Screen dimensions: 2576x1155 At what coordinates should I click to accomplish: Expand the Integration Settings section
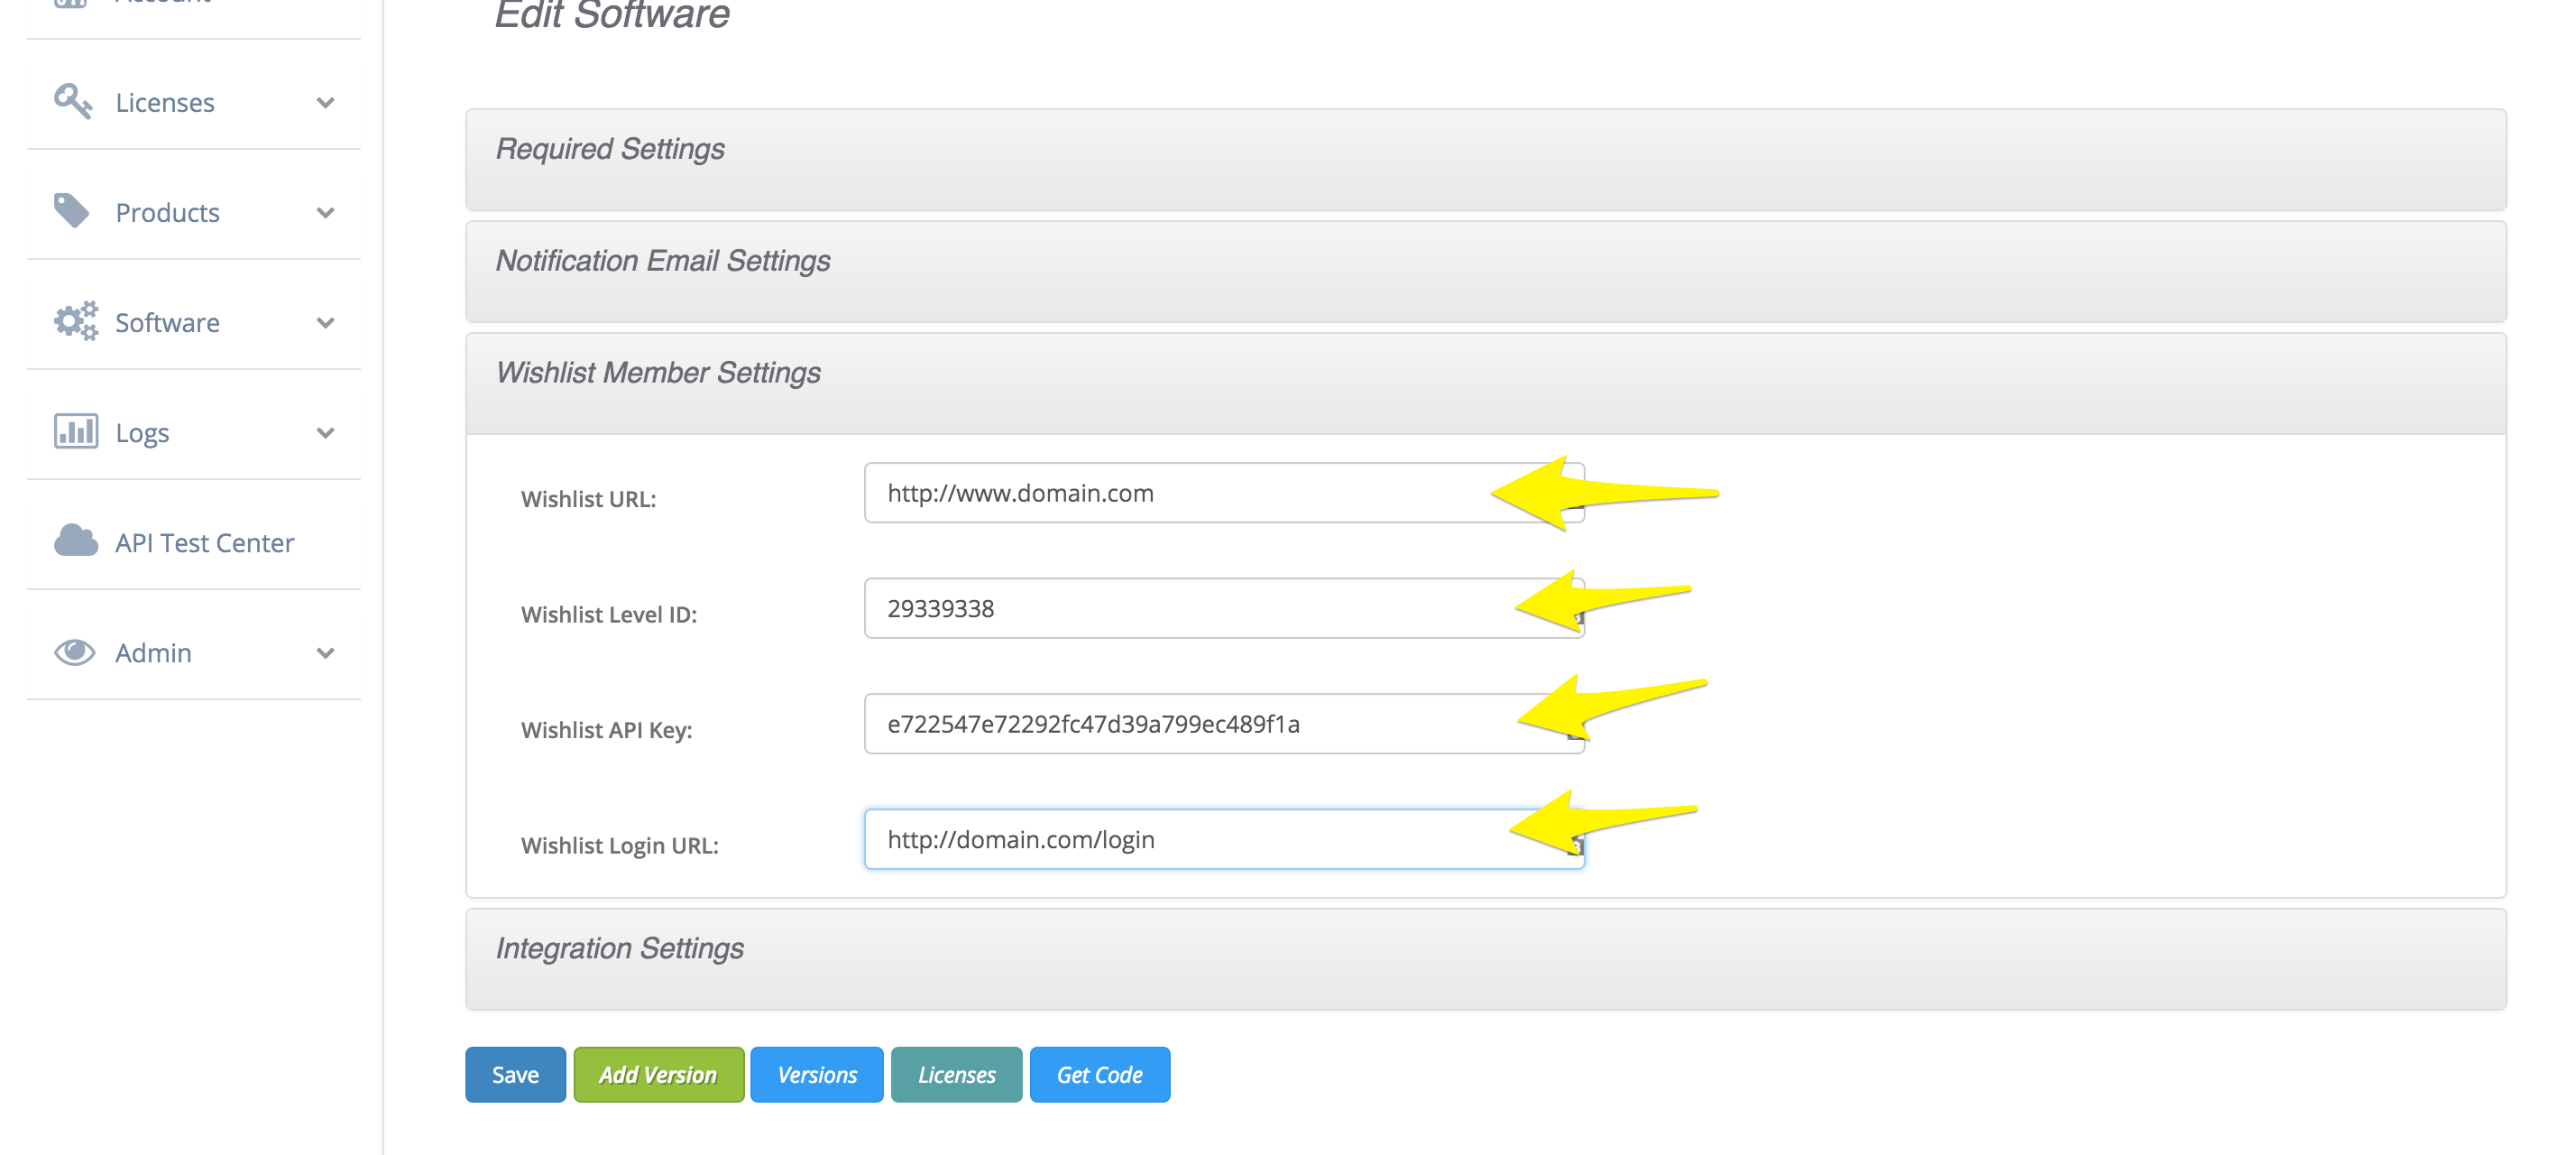click(x=1486, y=959)
